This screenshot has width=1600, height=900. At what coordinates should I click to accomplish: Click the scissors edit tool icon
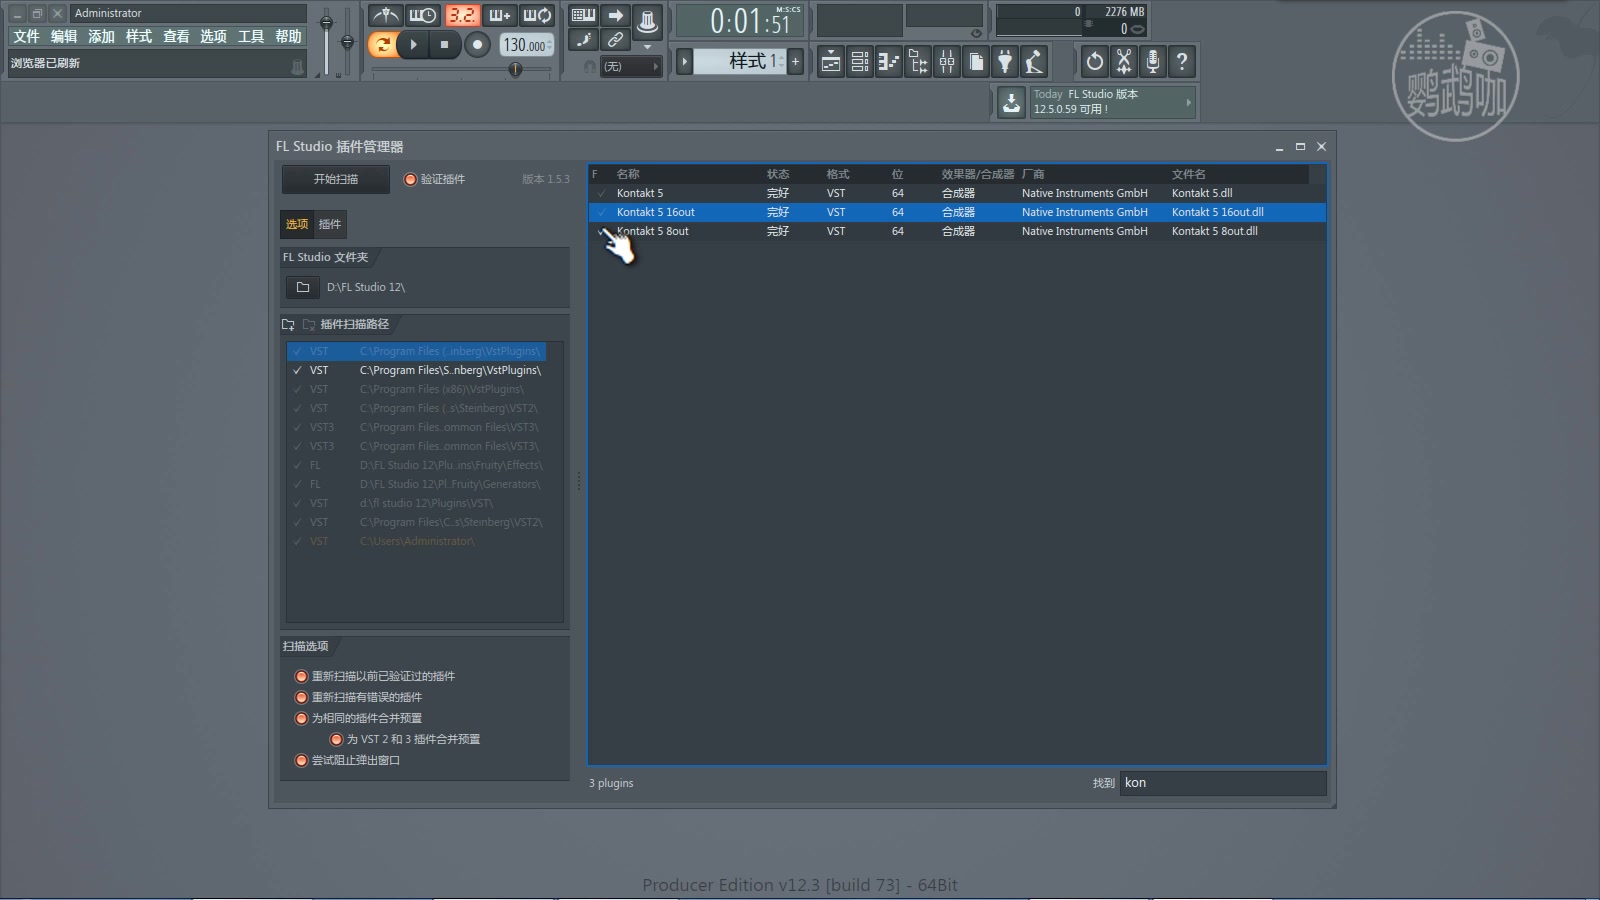coord(1125,62)
